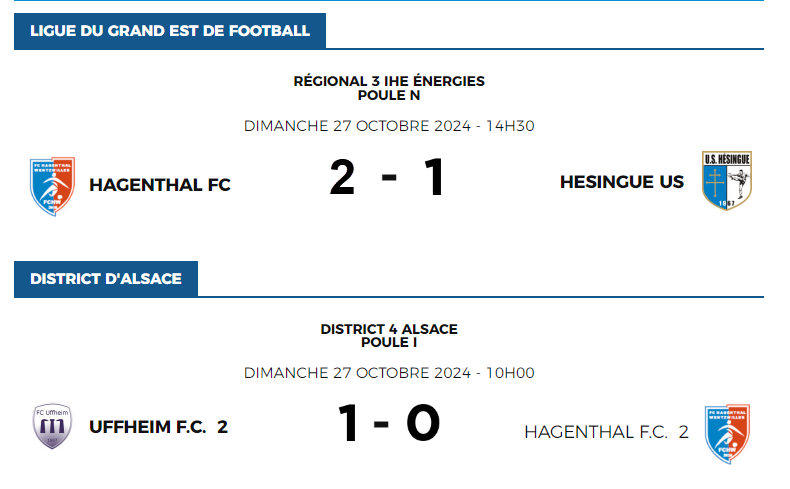Select the District d'Alsace section header
The height and width of the screenshot is (489, 790).
106,279
